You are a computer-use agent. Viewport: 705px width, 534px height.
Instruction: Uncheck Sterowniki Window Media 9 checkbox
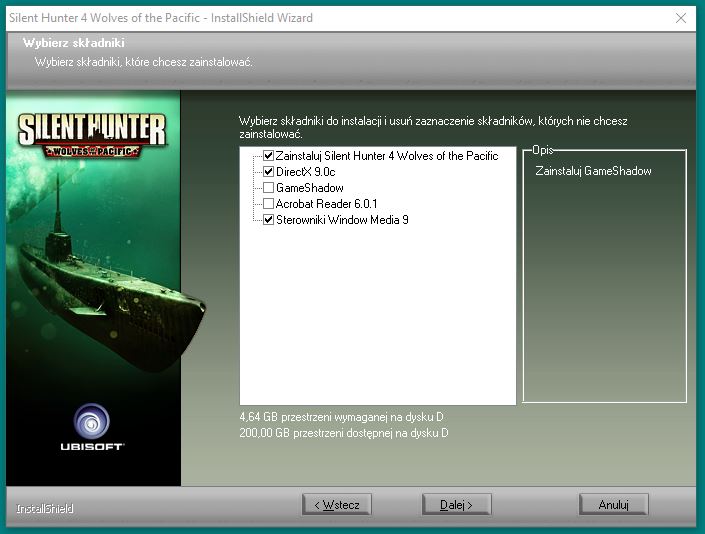[268, 220]
